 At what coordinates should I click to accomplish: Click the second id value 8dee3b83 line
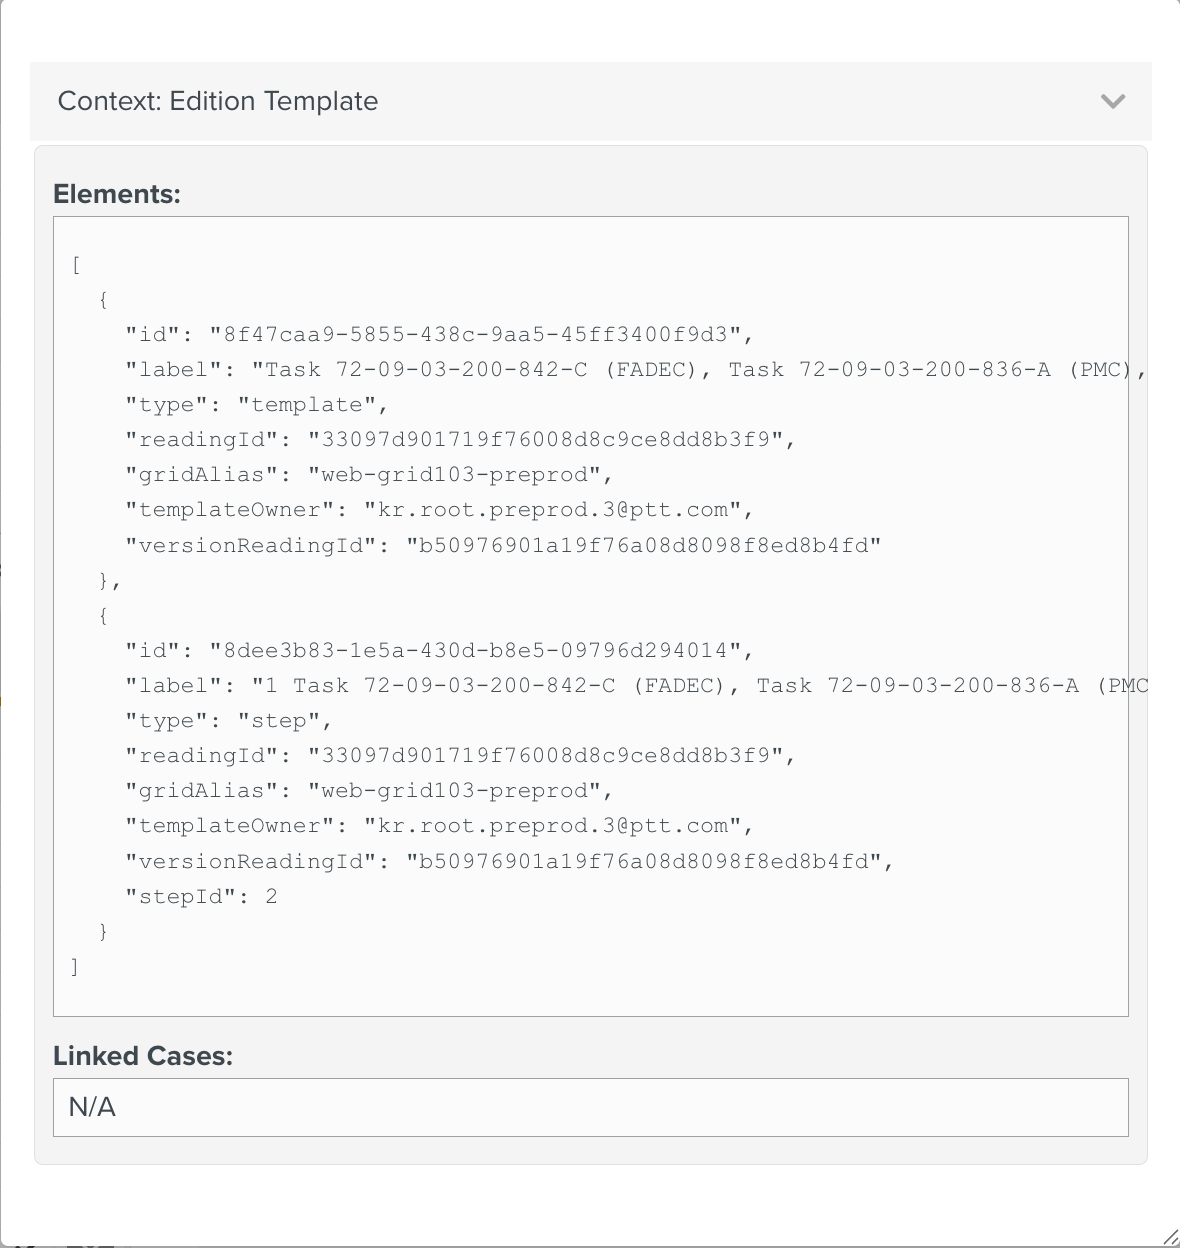[x=439, y=650]
